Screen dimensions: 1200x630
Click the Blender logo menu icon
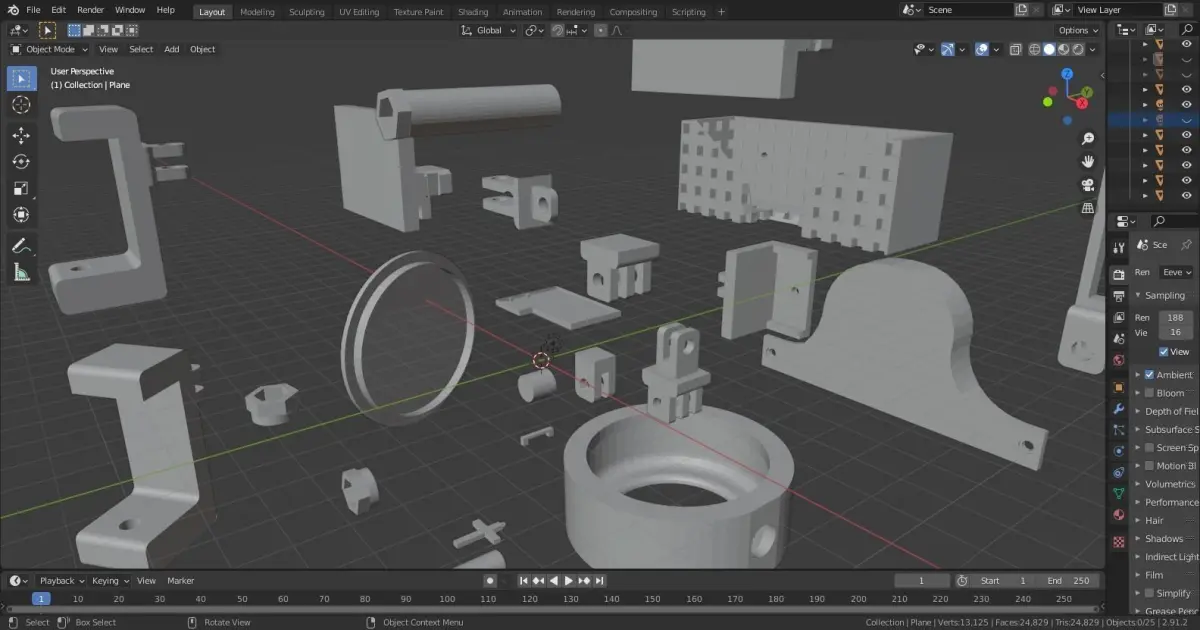pos(12,10)
